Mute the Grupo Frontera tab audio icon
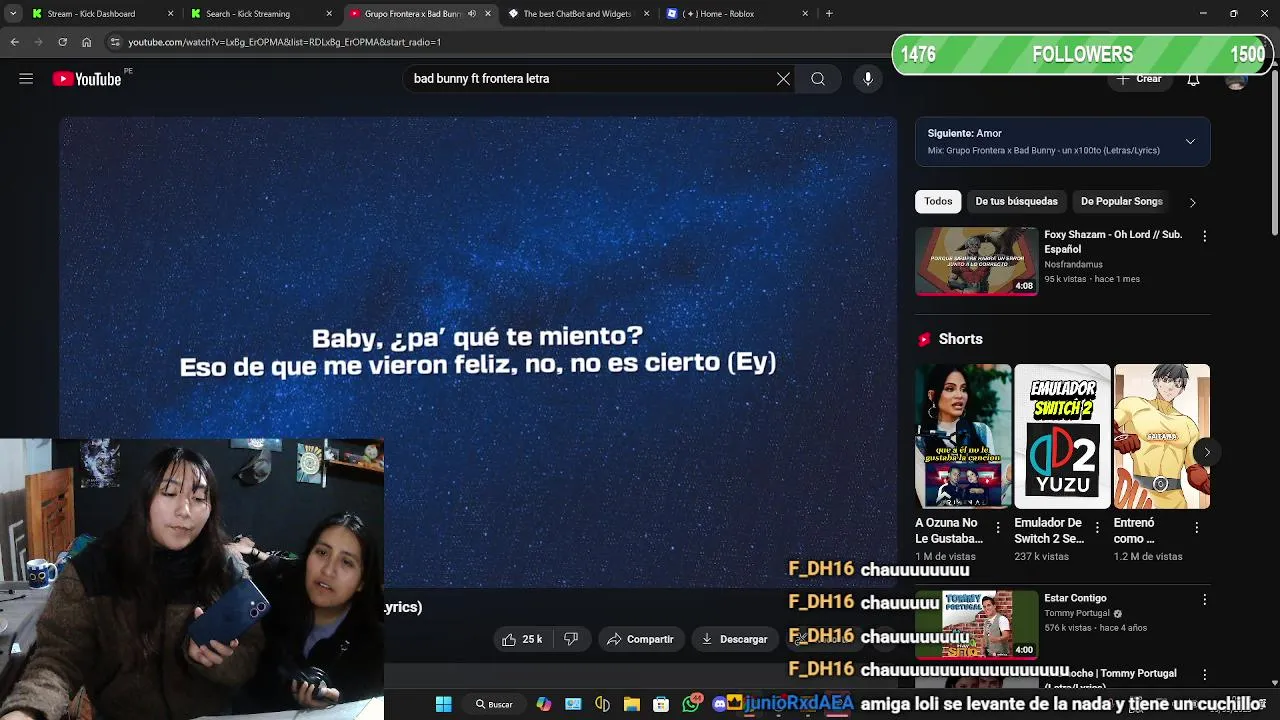This screenshot has width=1280, height=720. click(472, 14)
